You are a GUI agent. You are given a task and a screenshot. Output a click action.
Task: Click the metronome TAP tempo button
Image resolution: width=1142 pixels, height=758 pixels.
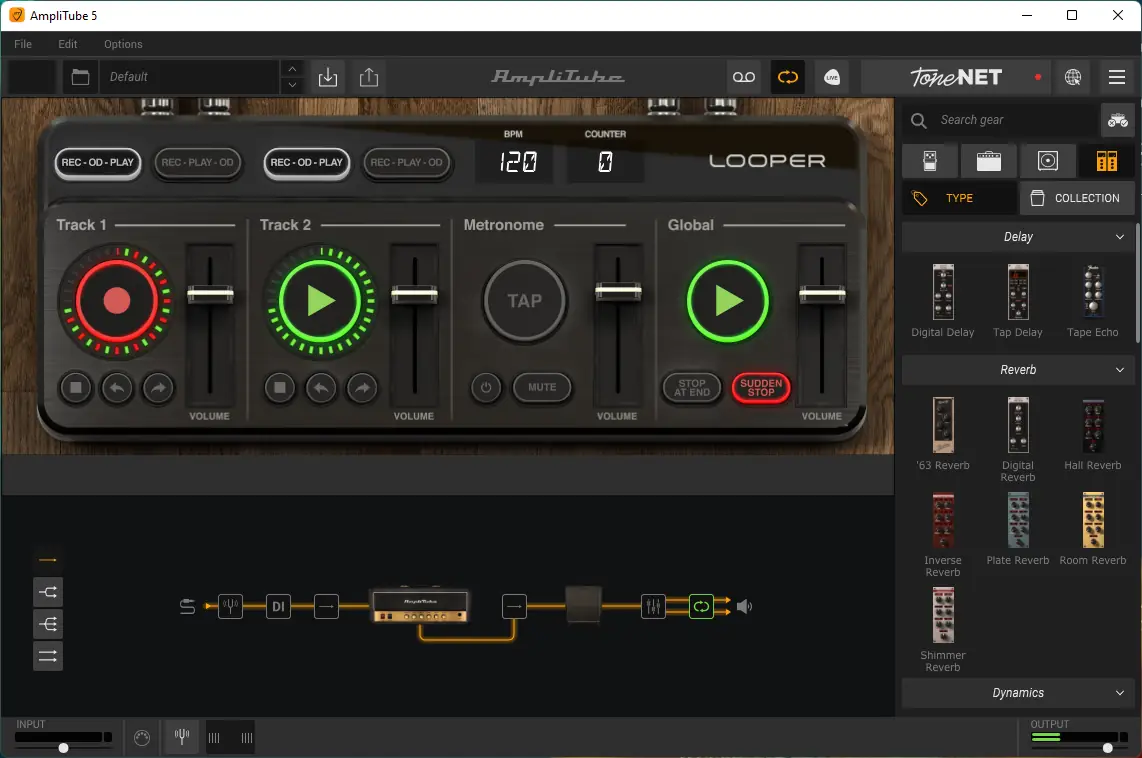pyautogui.click(x=524, y=300)
